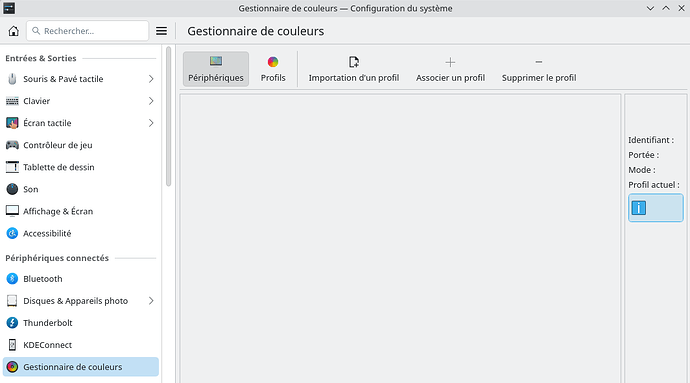This screenshot has height=383, width=690.
Task: Open the hamburger menu
Action: [161, 31]
